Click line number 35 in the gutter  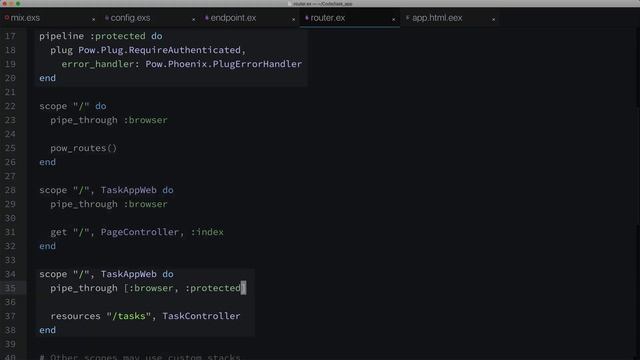pos(10,288)
